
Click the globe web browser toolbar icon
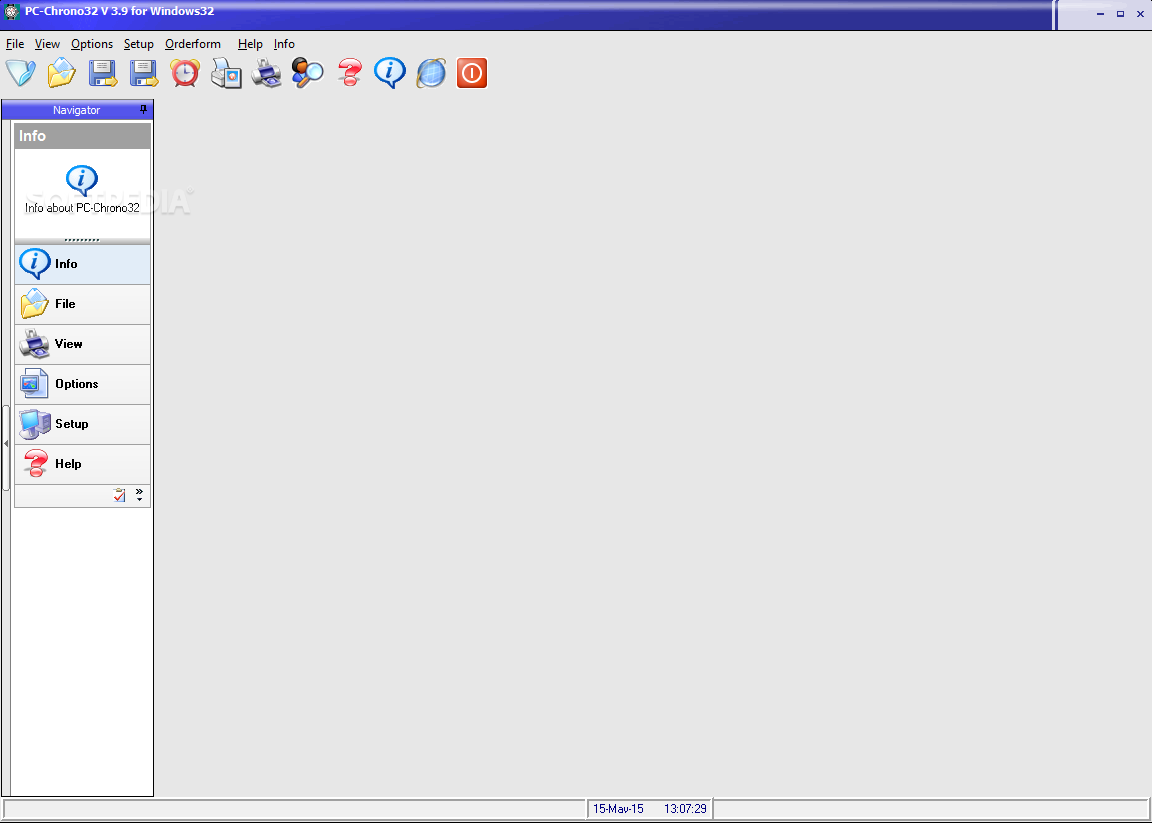coord(431,73)
